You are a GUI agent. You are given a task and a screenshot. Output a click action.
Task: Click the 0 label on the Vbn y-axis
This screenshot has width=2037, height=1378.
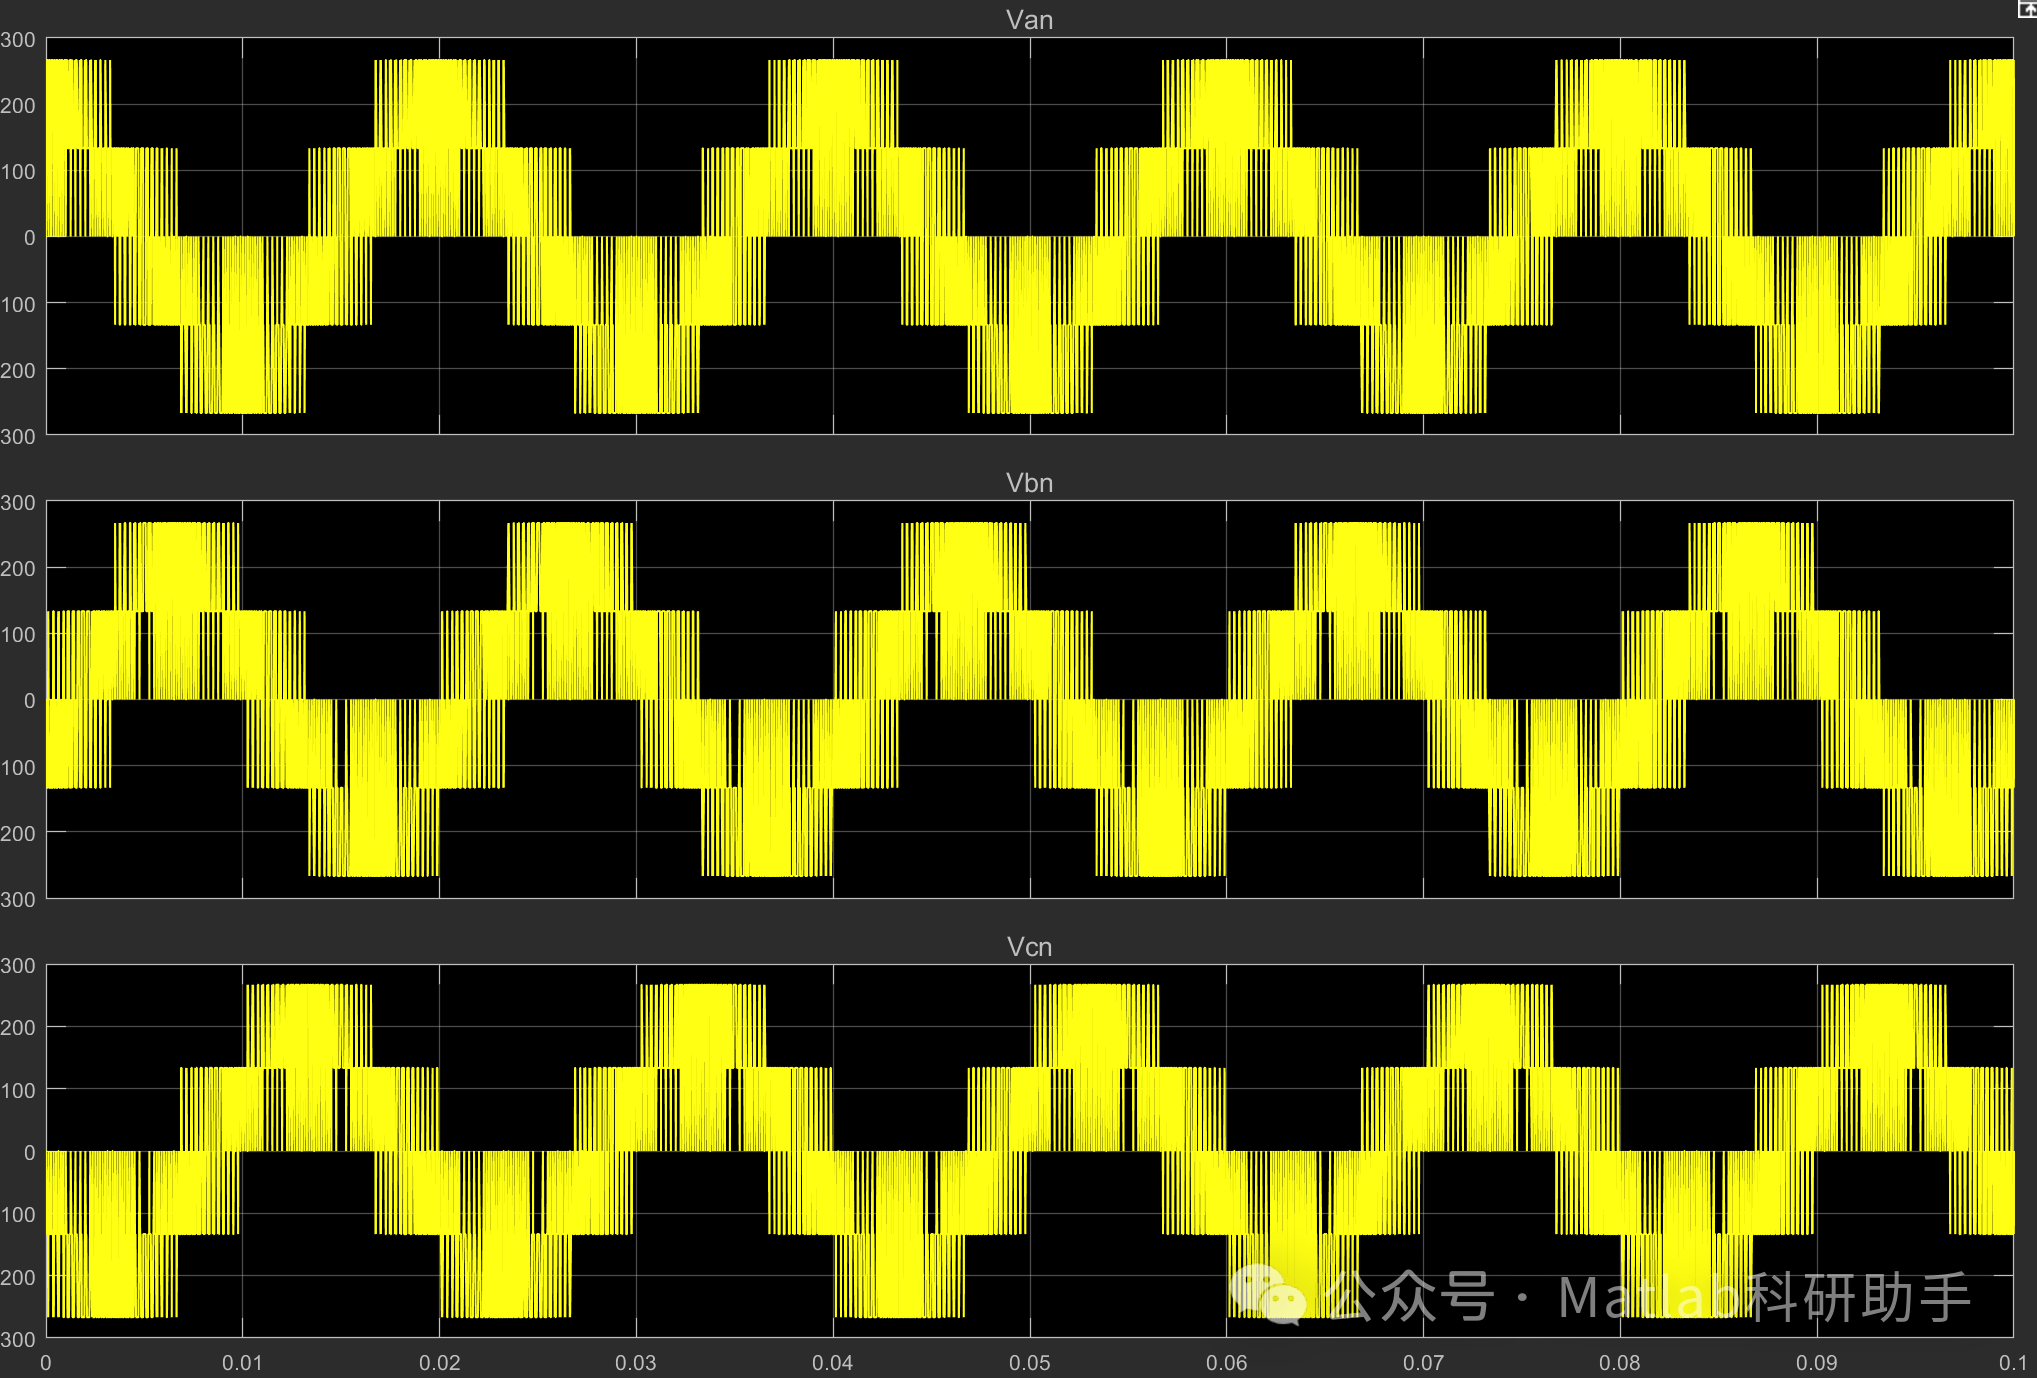[29, 701]
